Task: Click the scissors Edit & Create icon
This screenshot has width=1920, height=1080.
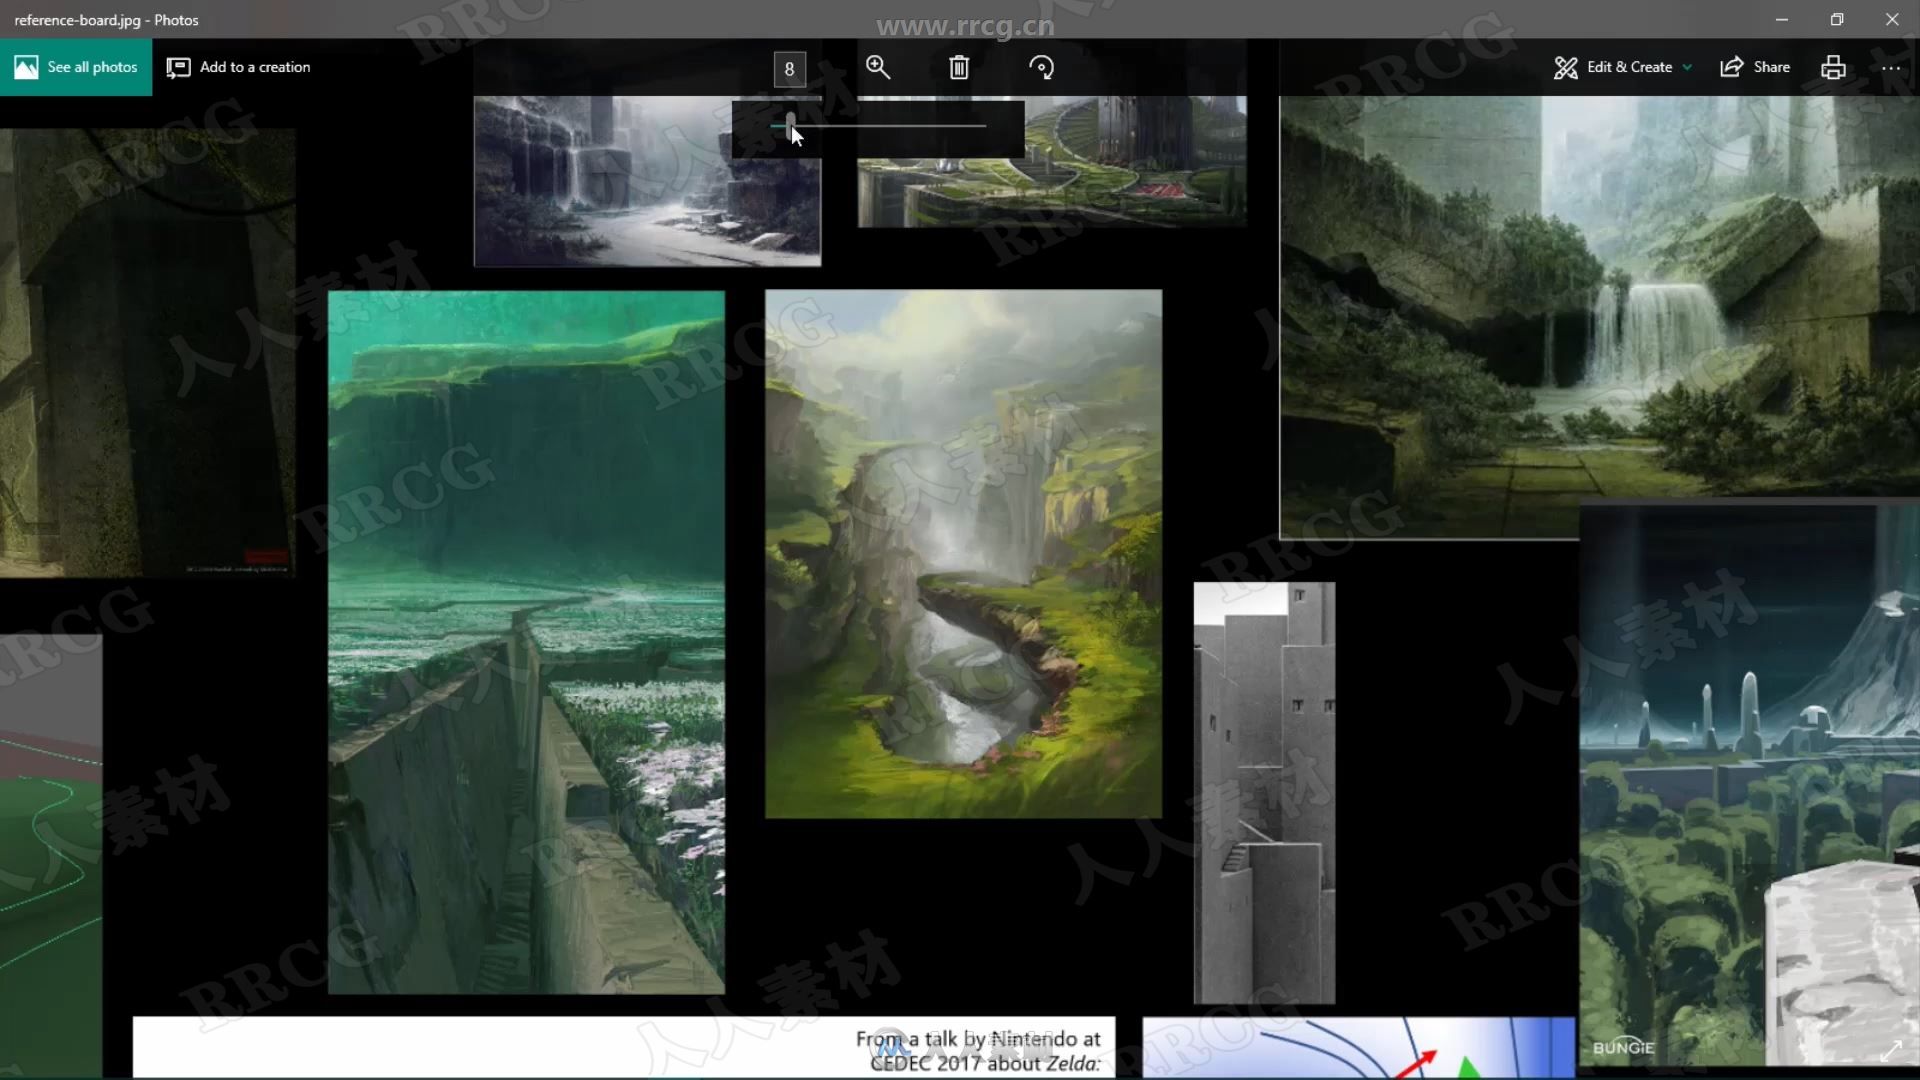Action: (1565, 67)
